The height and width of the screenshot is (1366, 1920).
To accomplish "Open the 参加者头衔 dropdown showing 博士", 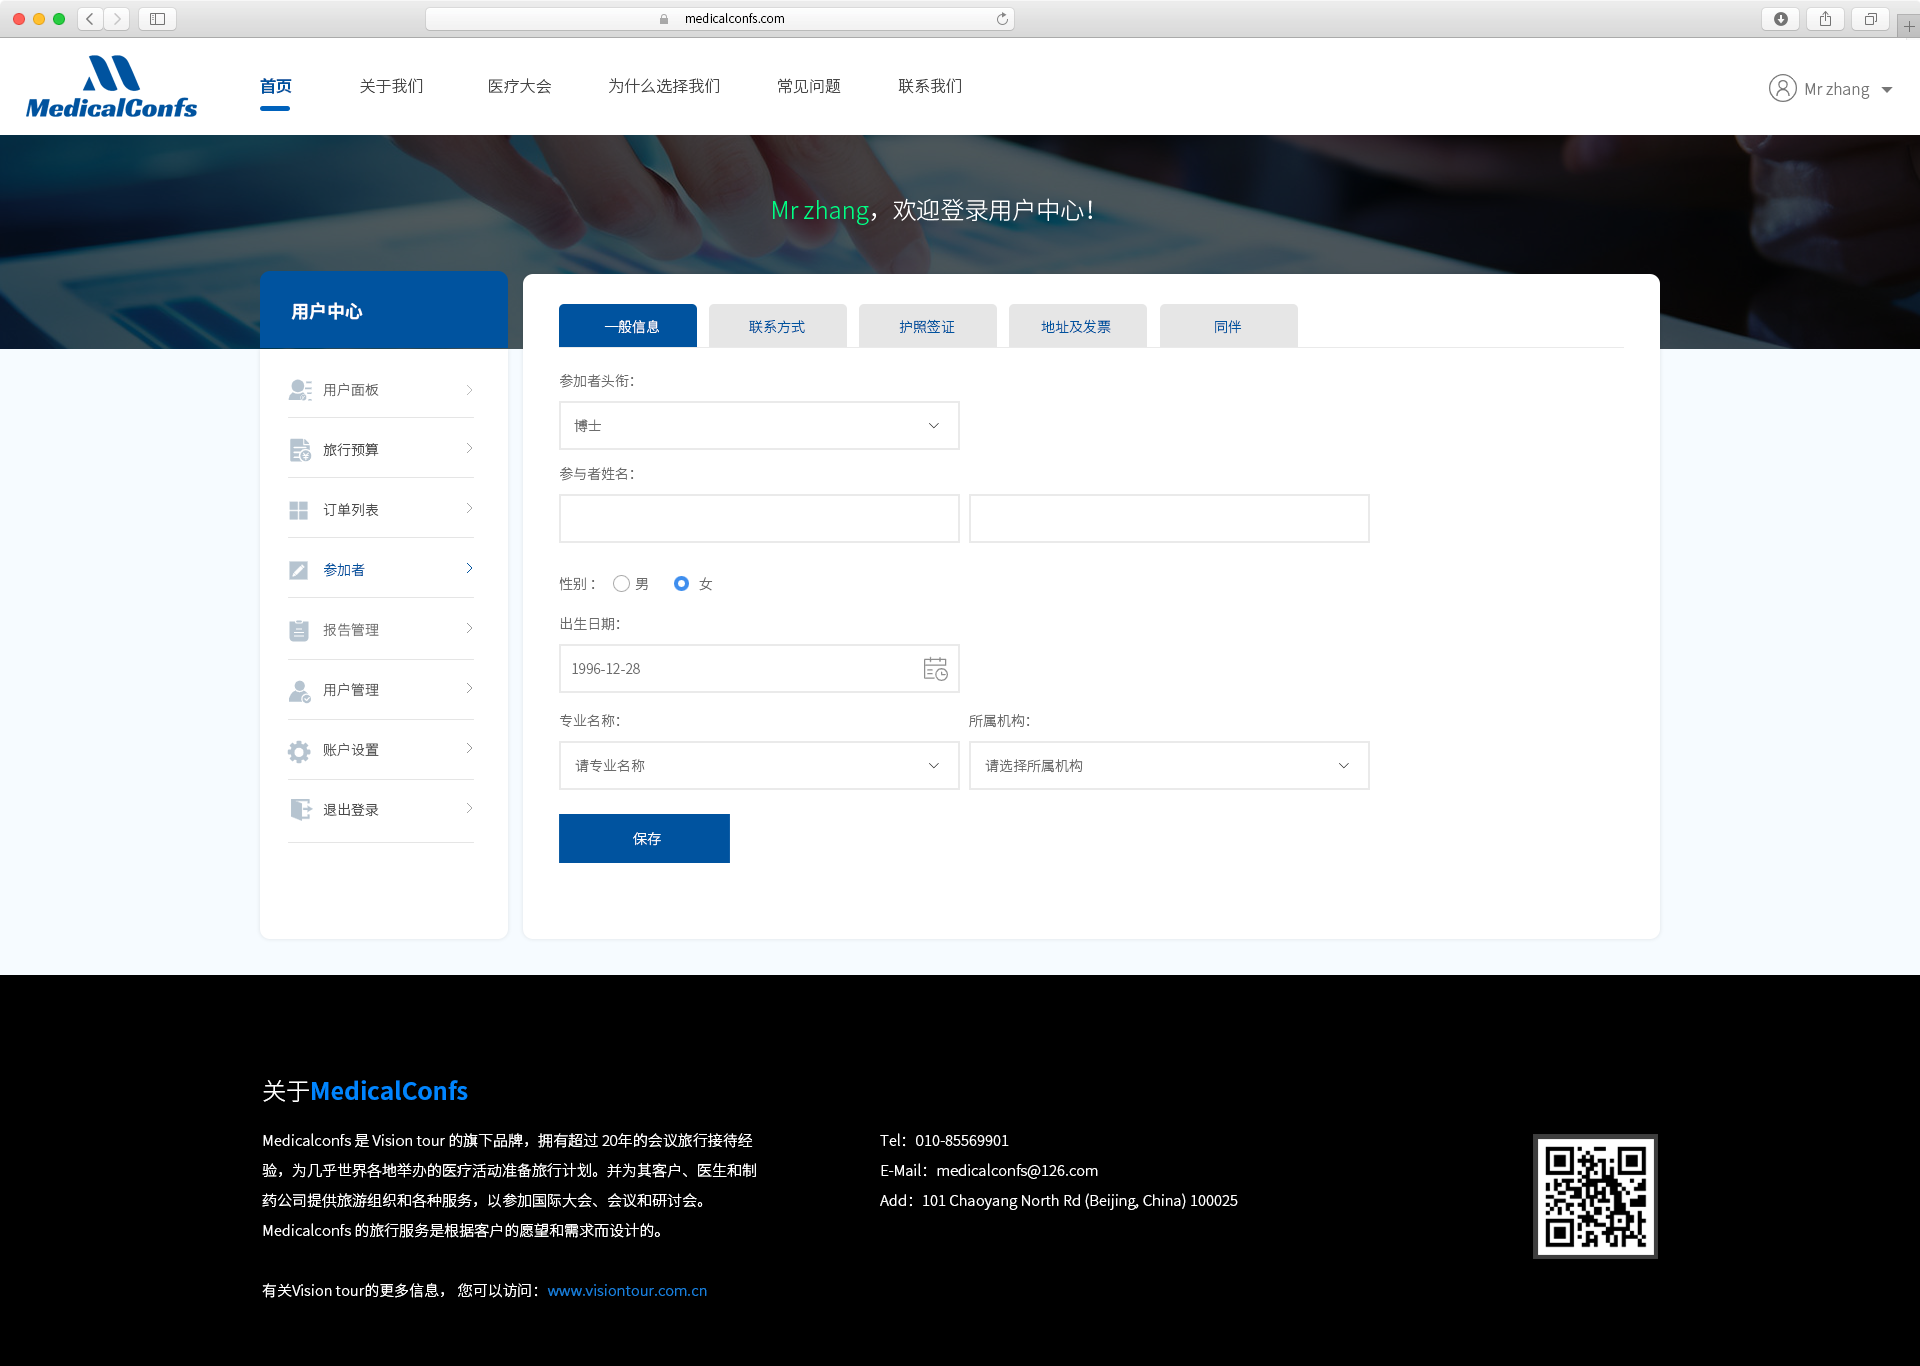I will (x=759, y=425).
